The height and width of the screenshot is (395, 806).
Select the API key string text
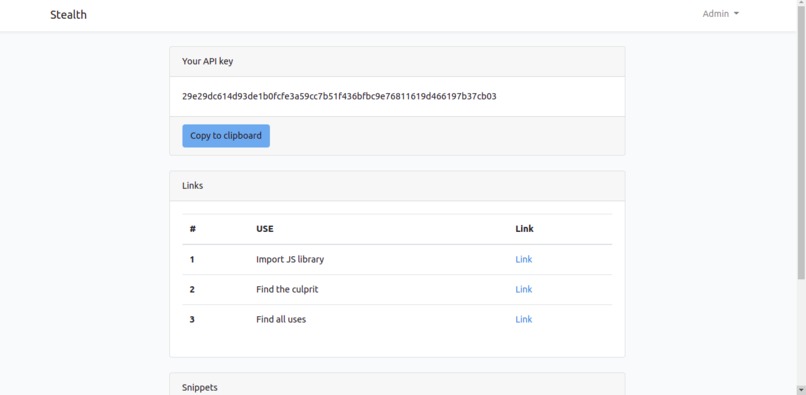pos(339,96)
